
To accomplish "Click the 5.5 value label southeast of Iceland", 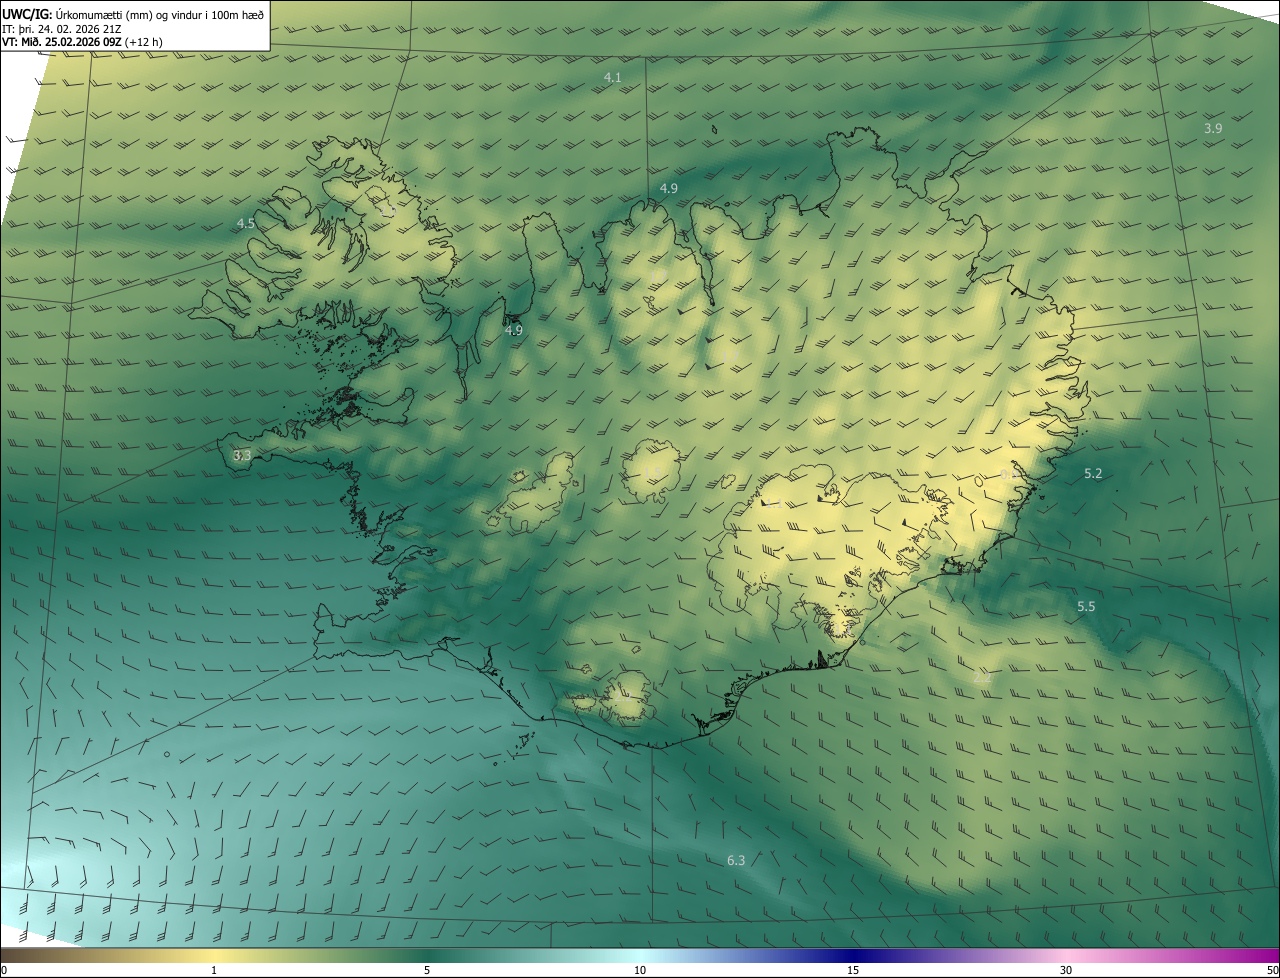I will tap(1086, 606).
